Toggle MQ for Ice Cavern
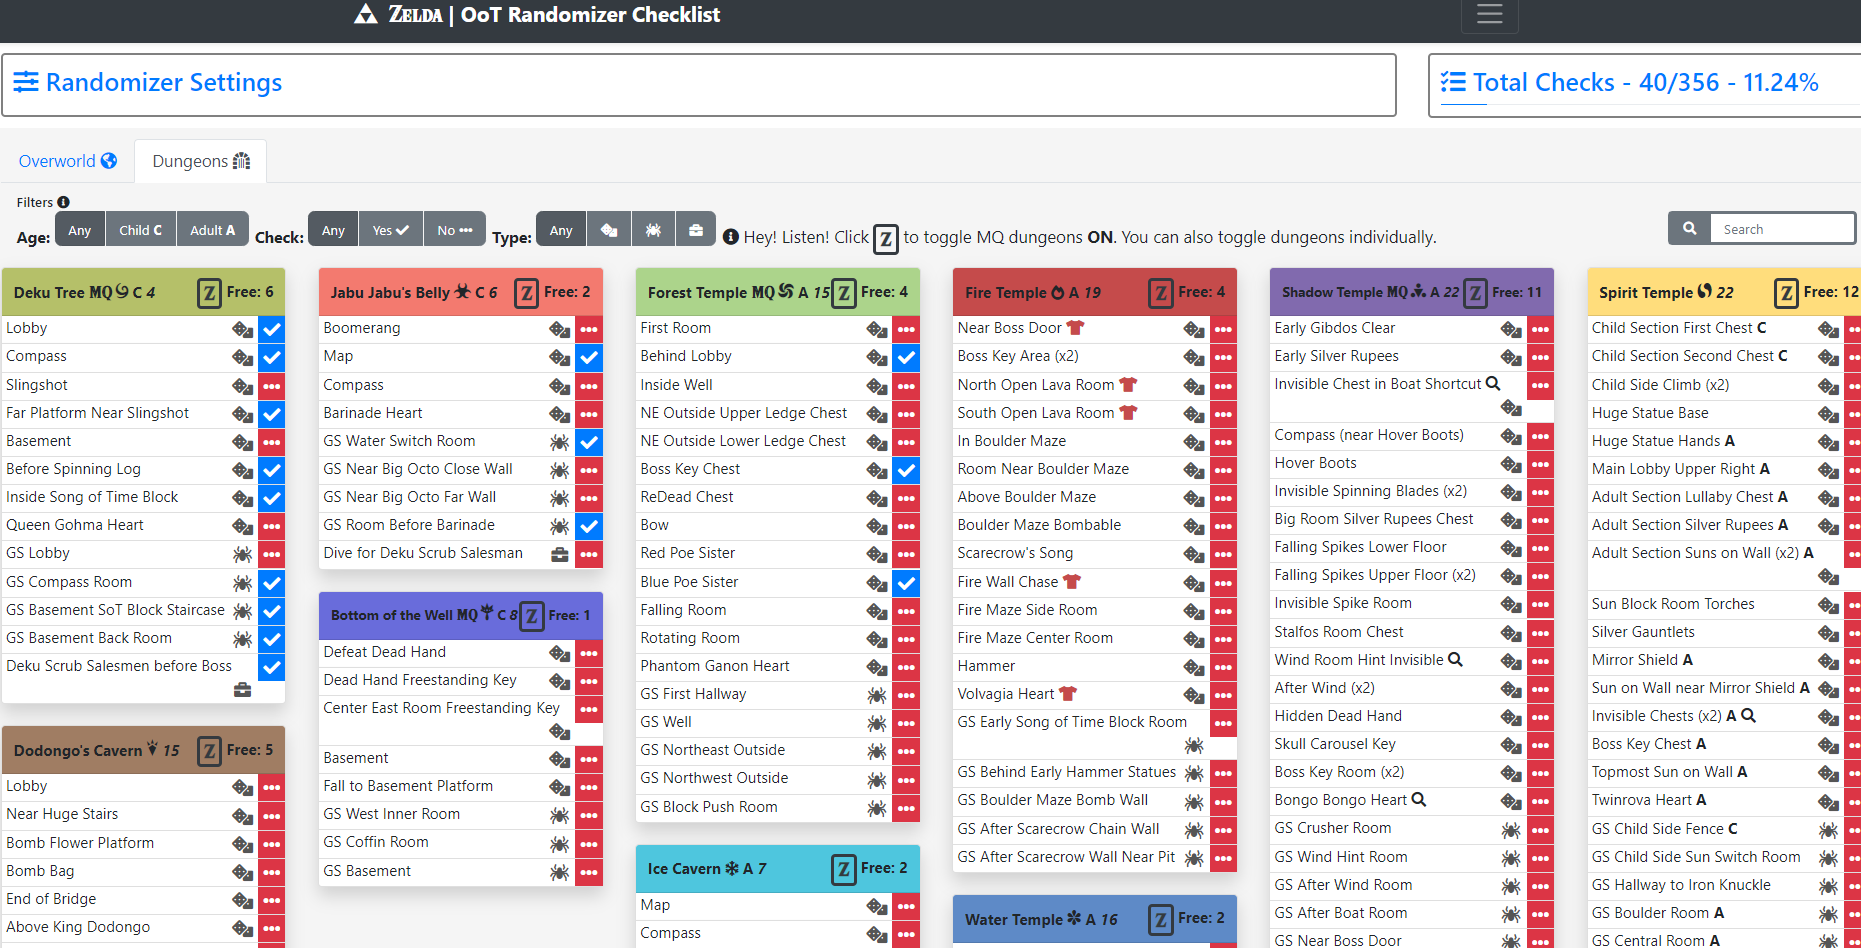The image size is (1861, 948). (x=843, y=869)
